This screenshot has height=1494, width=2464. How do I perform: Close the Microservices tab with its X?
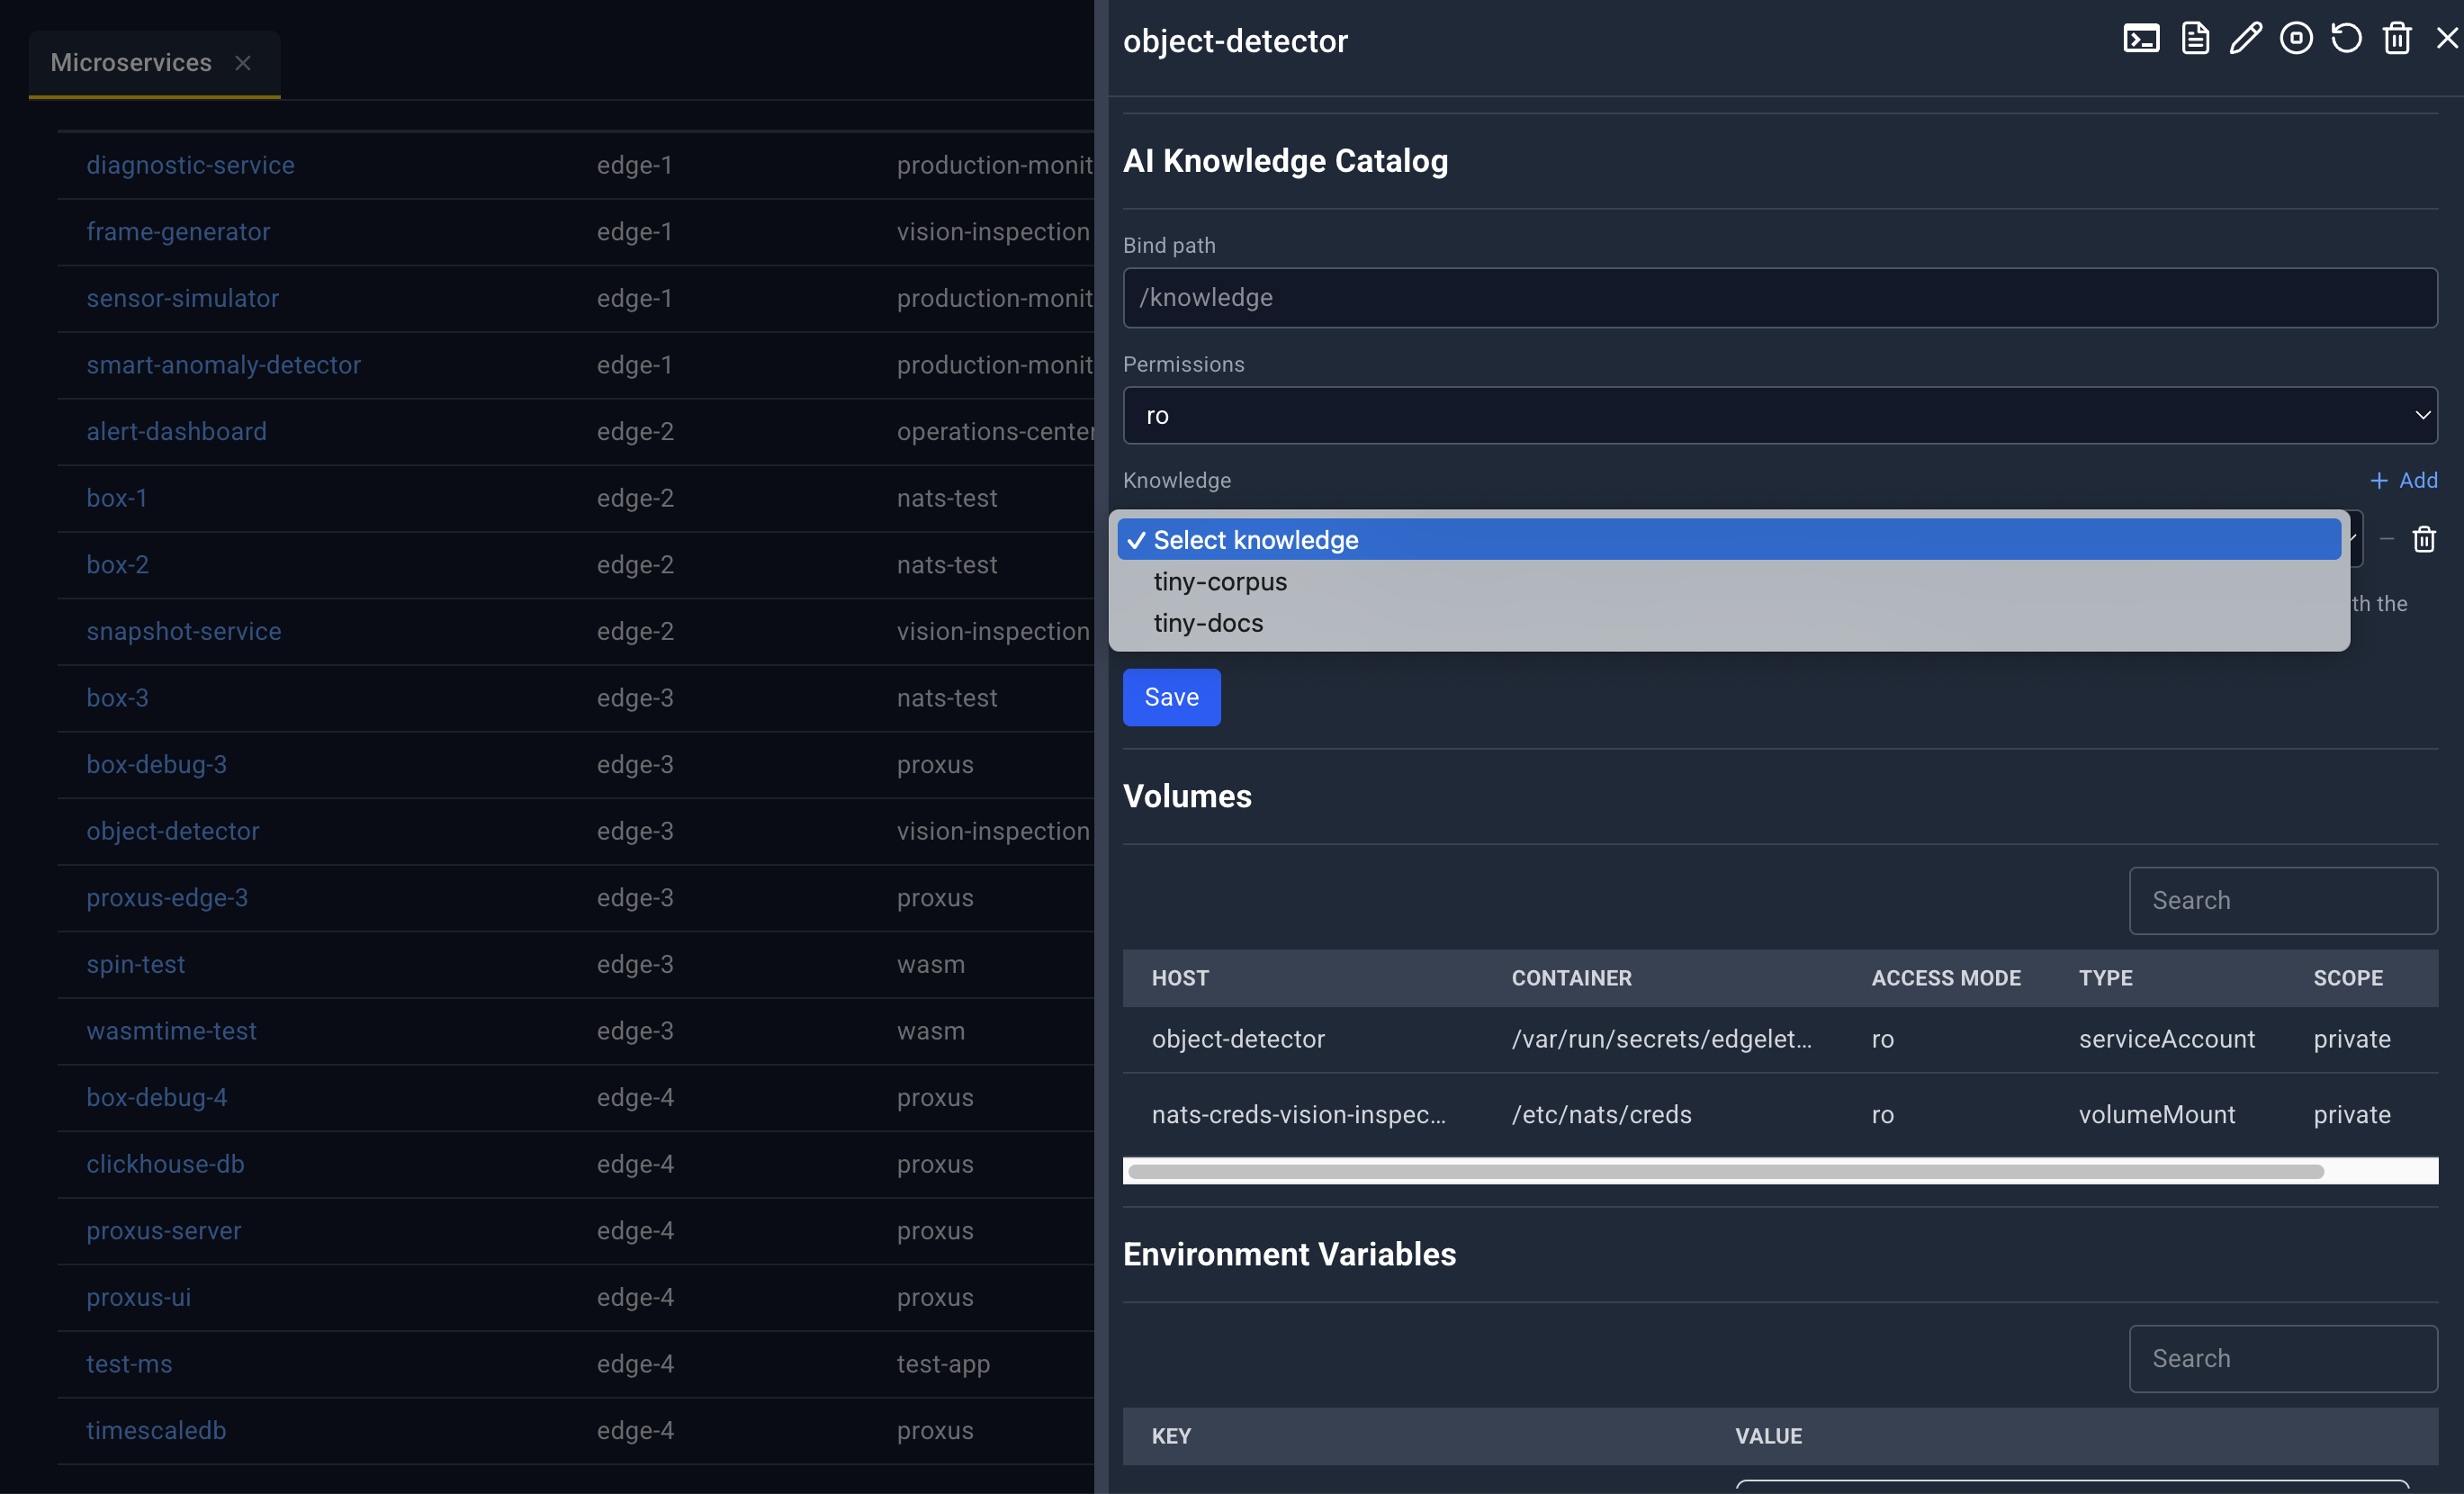pyautogui.click(x=242, y=63)
